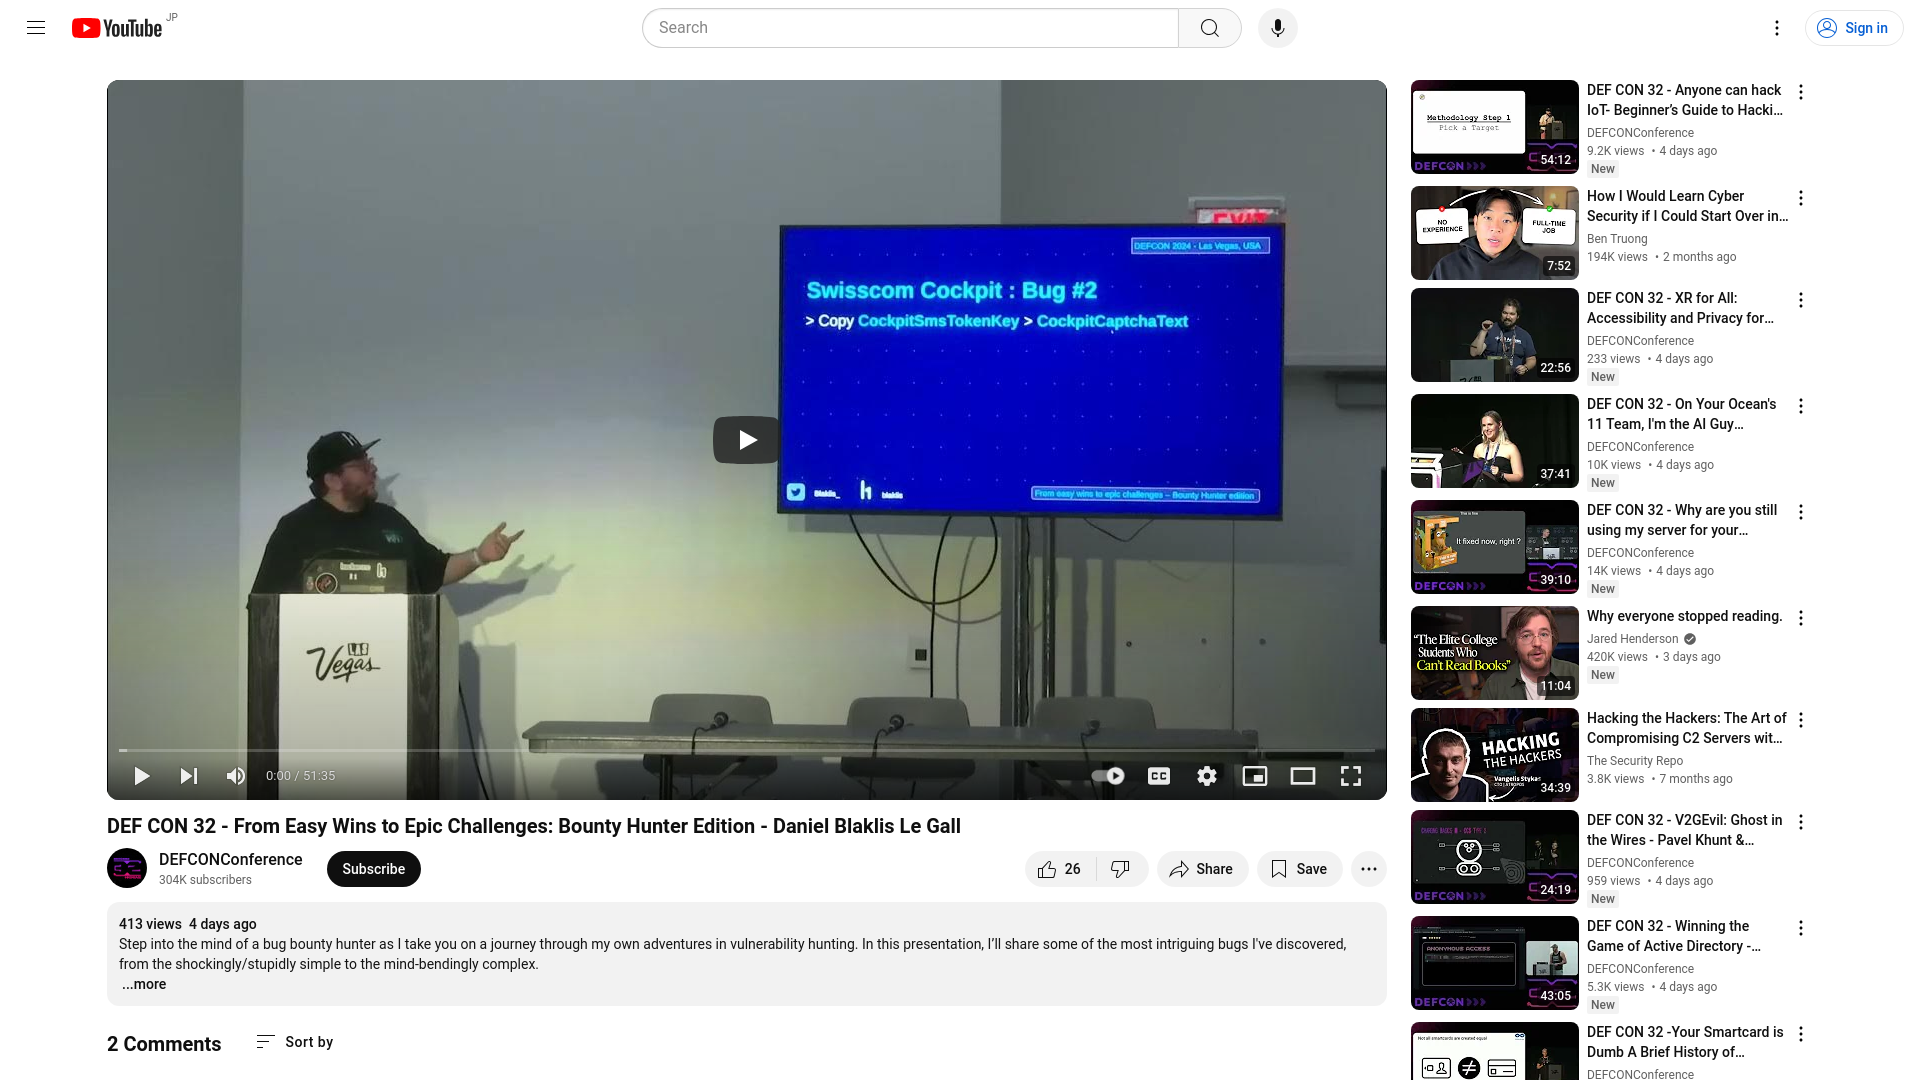Click the Sign in button
Viewport: 1920px width, 1080px height.
click(1853, 28)
